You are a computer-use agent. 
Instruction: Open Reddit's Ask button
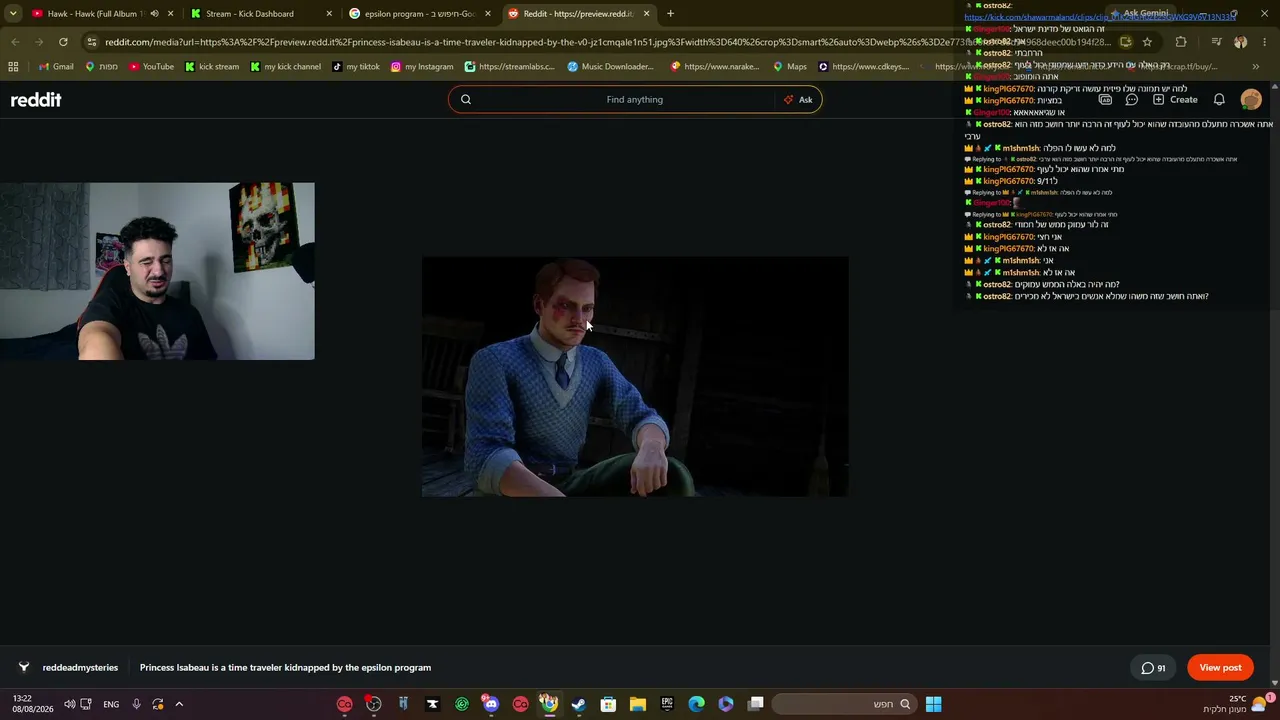point(798,100)
